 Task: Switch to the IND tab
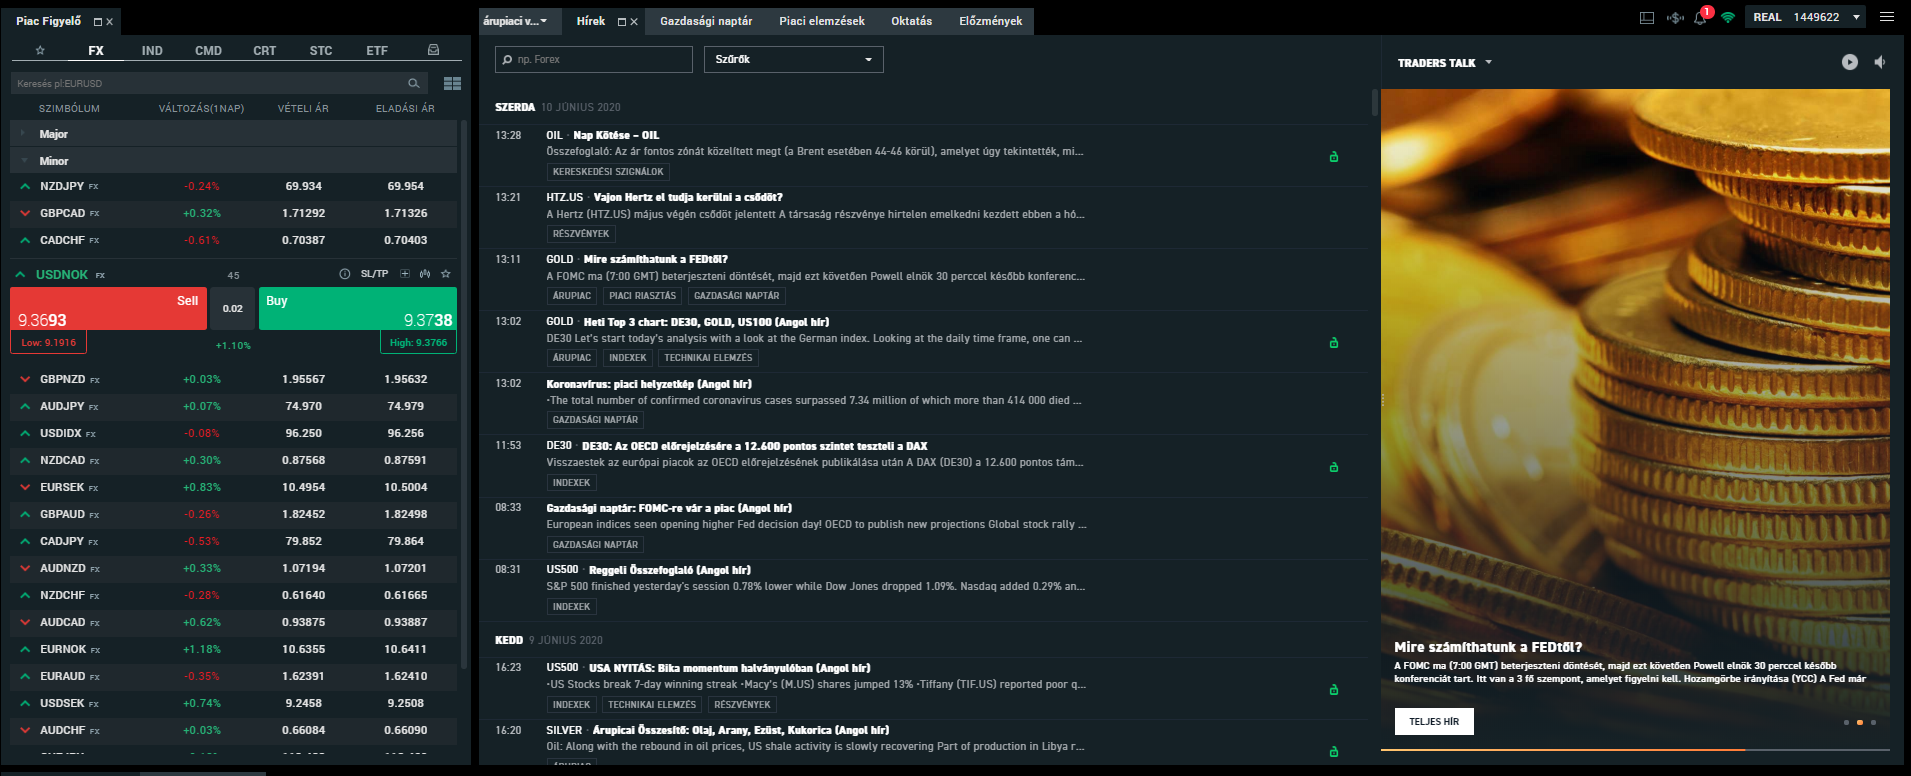(152, 50)
